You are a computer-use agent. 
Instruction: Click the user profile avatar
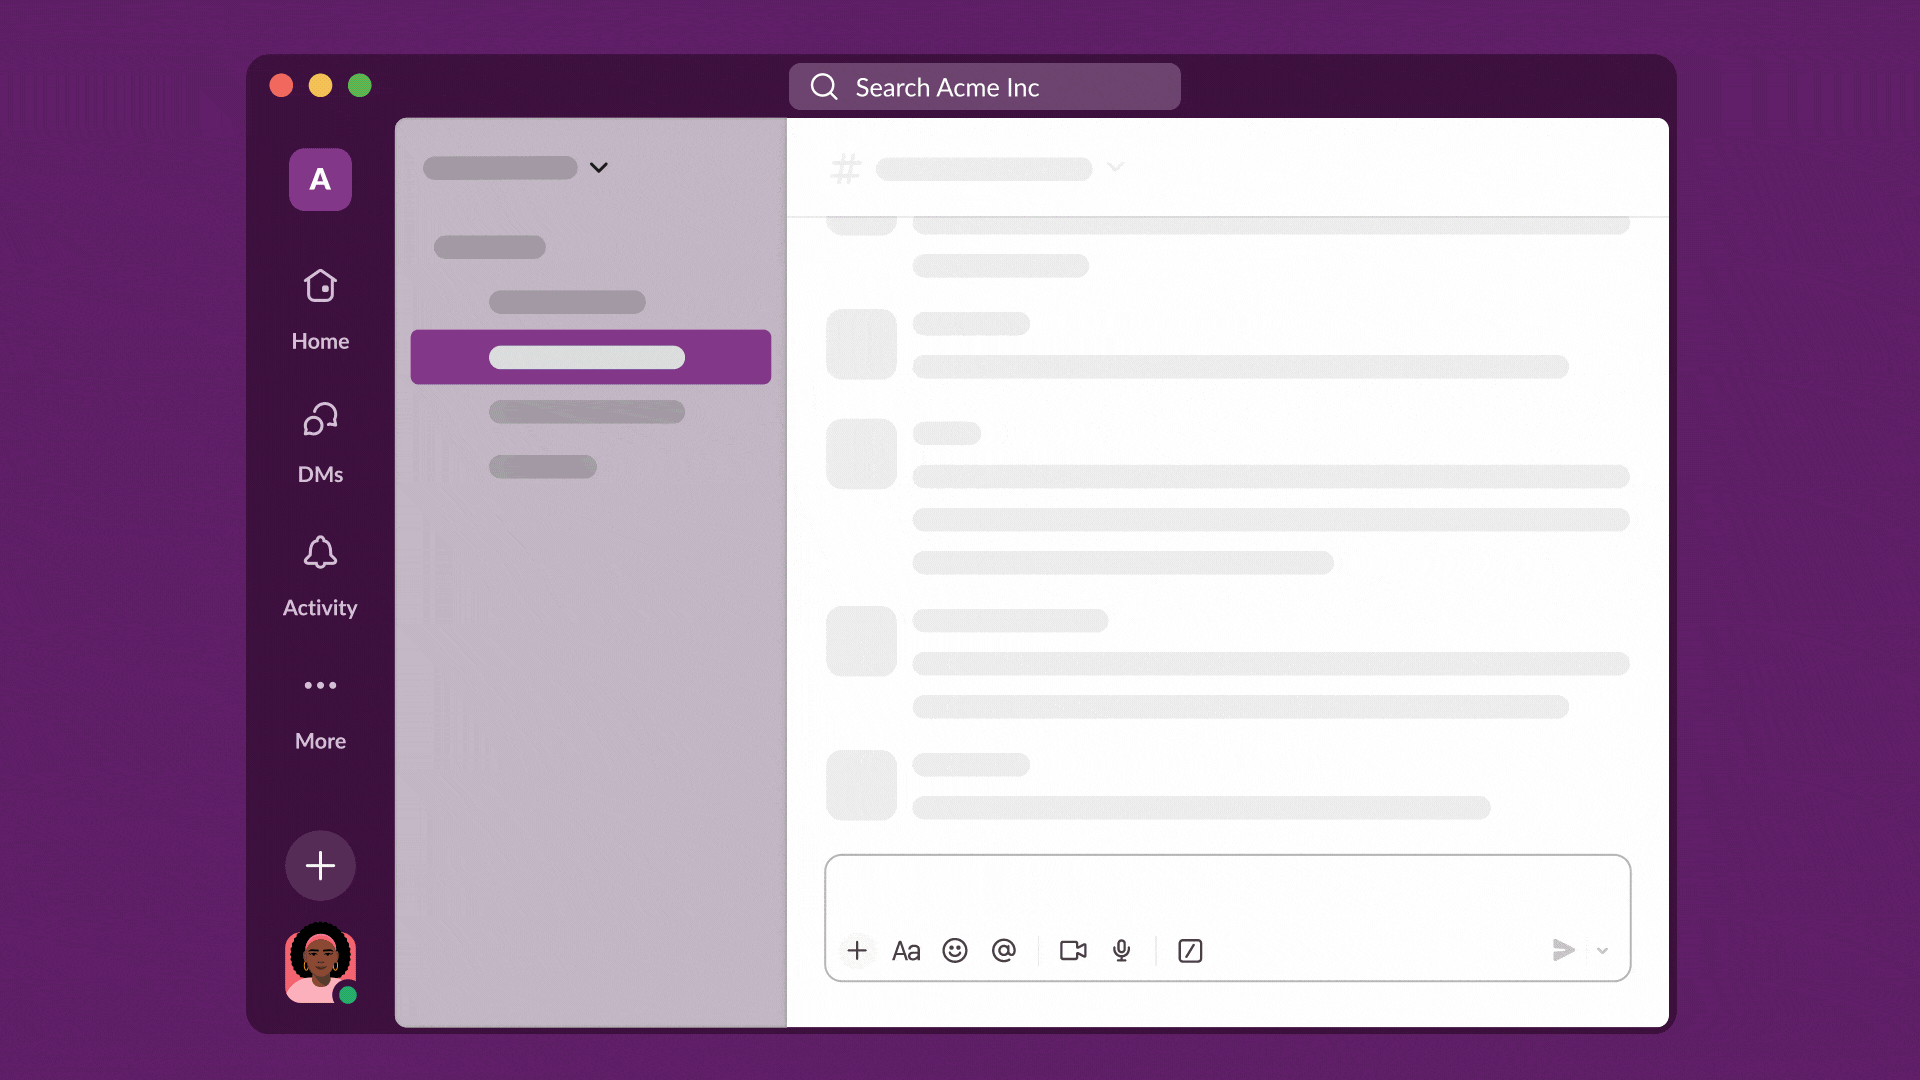coord(319,965)
